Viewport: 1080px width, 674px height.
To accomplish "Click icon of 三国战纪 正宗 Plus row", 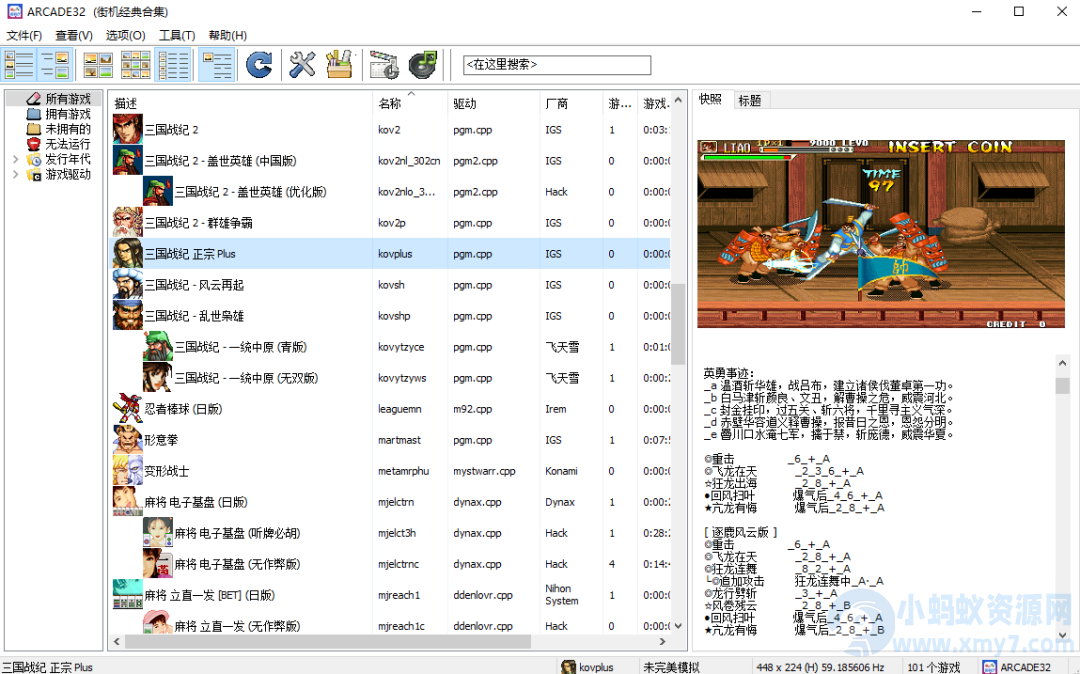I will click(127, 253).
